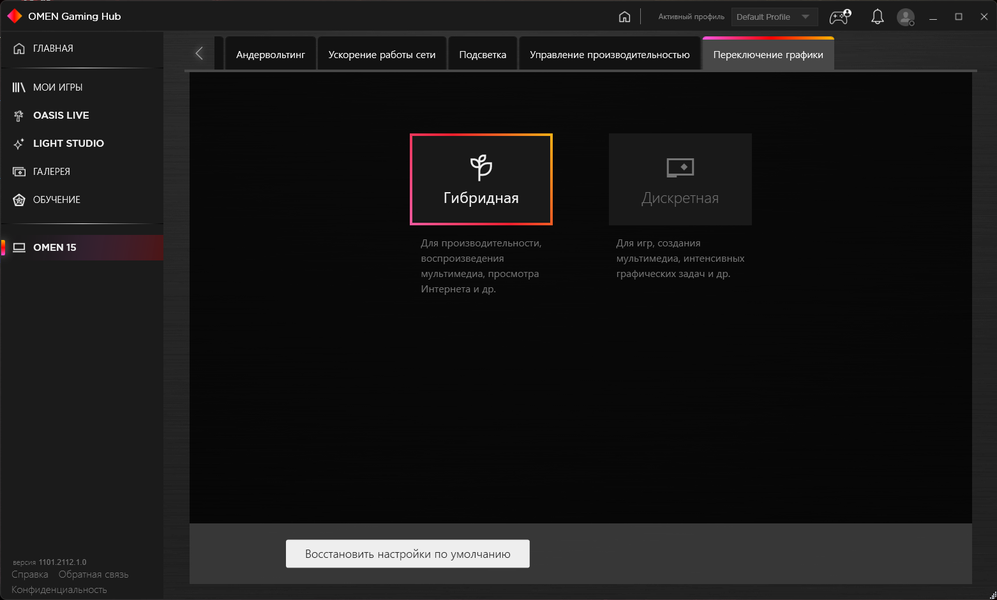Screen dimensions: 997x600
Task: Open the user account avatar
Action: click(905, 17)
